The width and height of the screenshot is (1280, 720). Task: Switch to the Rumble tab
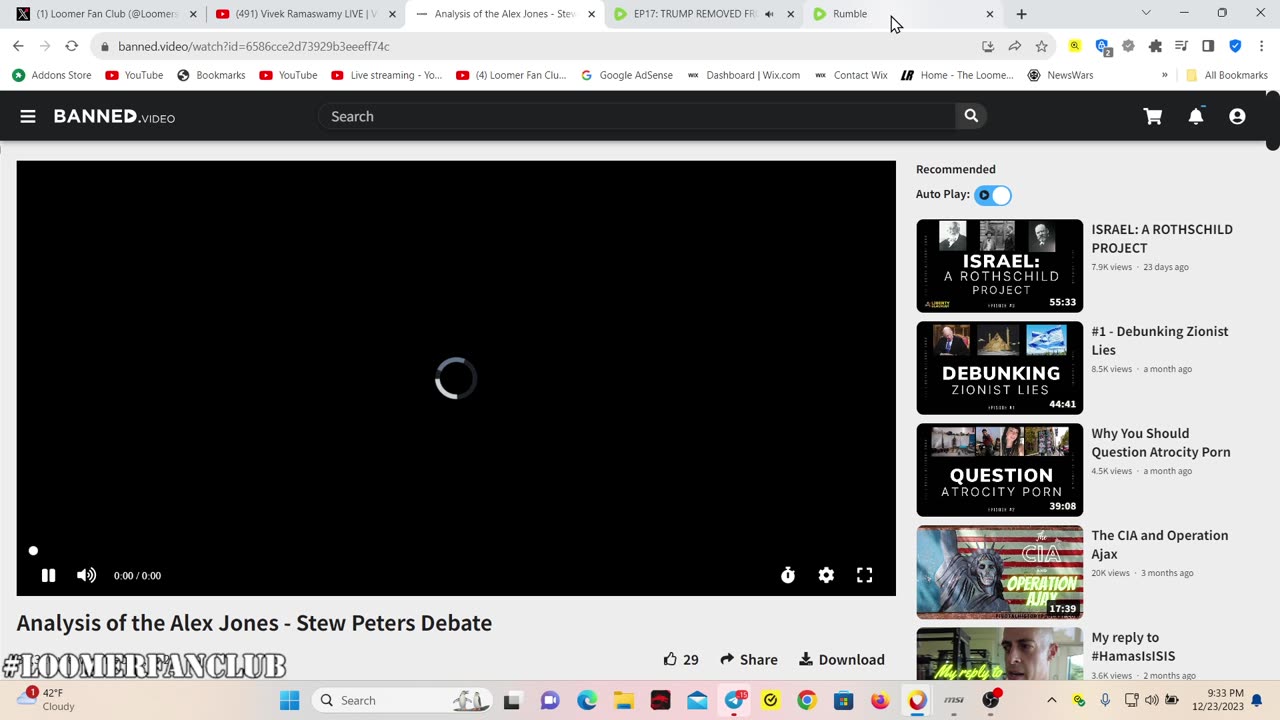pos(850,14)
